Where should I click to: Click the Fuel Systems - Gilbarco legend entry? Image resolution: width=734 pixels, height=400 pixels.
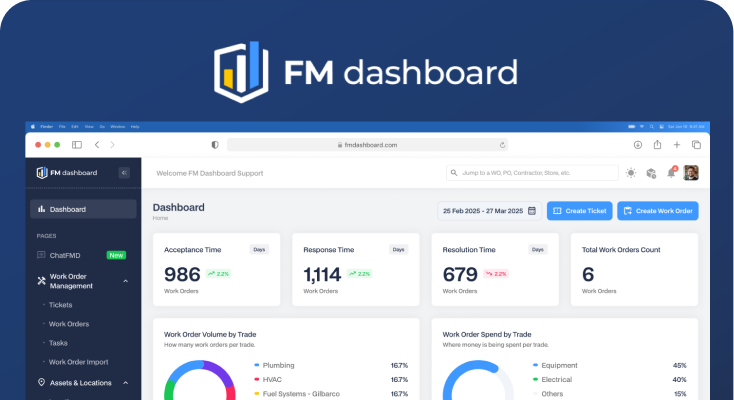297,394
